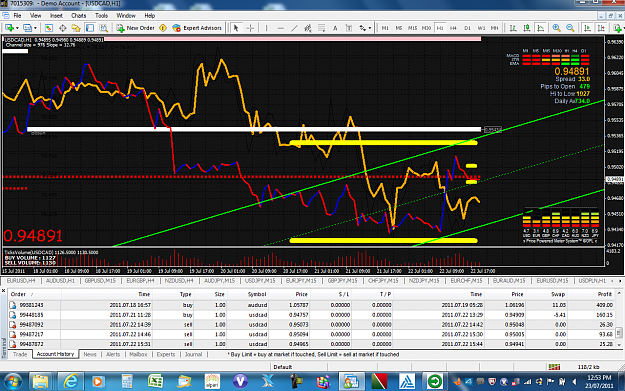625x391 pixels.
Task: Switch to Candlesticks display
Action: [527, 28]
